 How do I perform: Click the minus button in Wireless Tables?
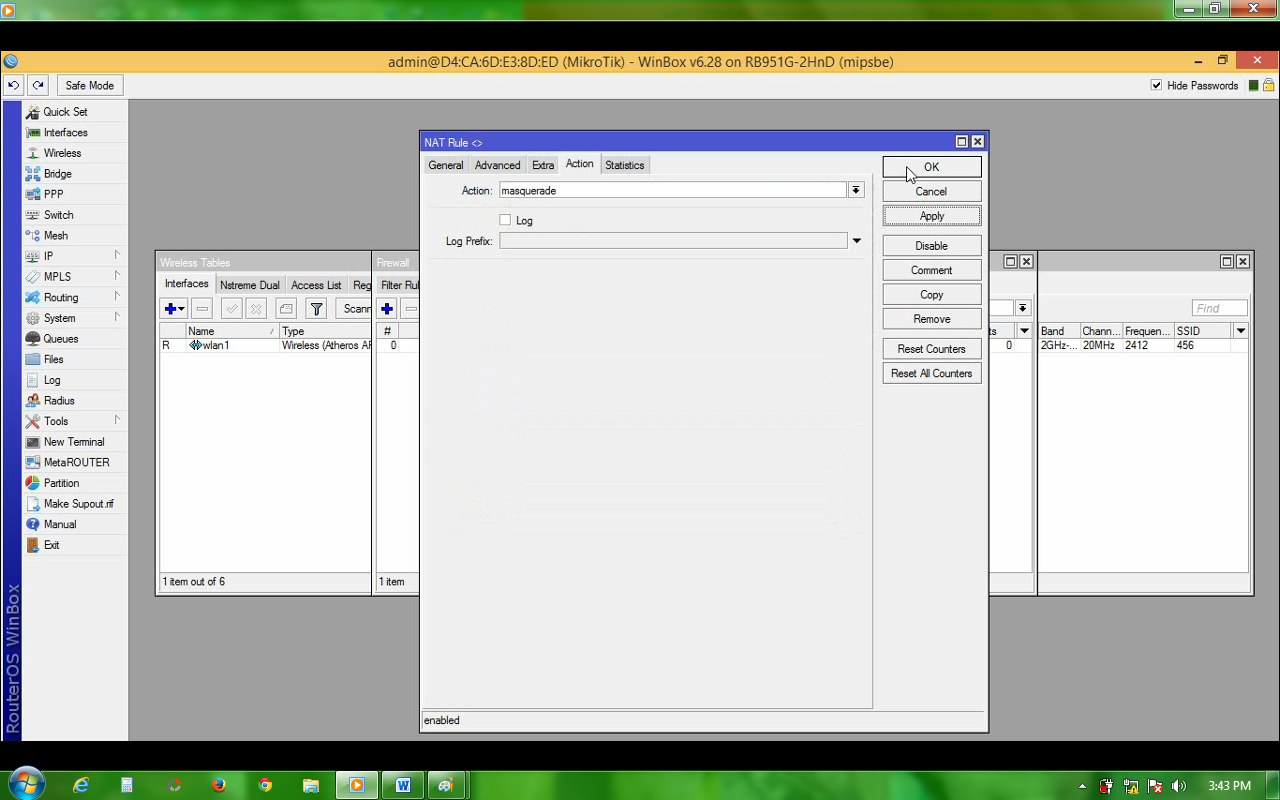[202, 309]
